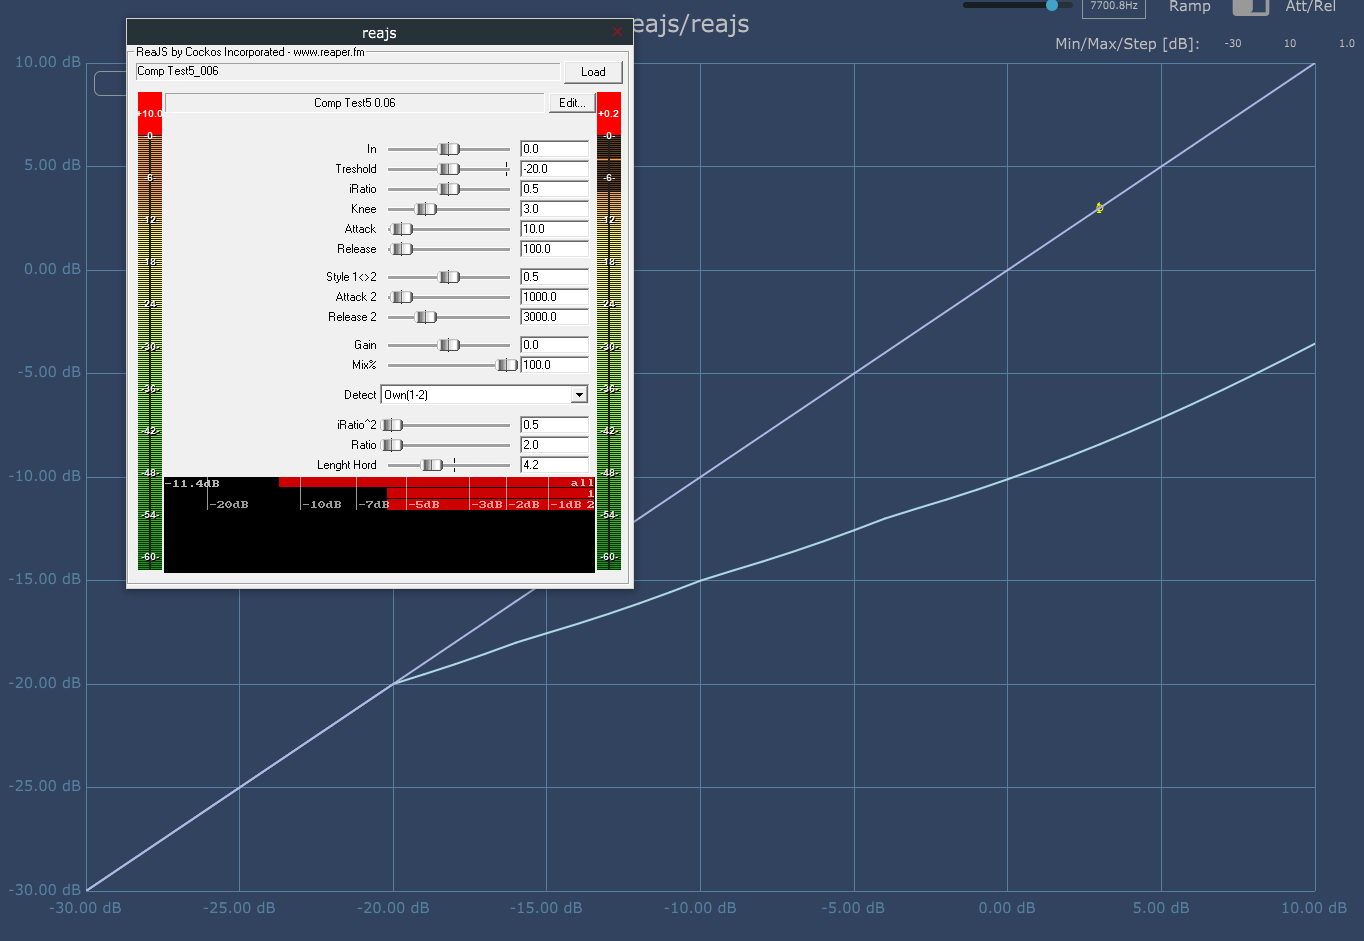Click the reajs window title bar
The height and width of the screenshot is (941, 1364).
(x=379, y=33)
